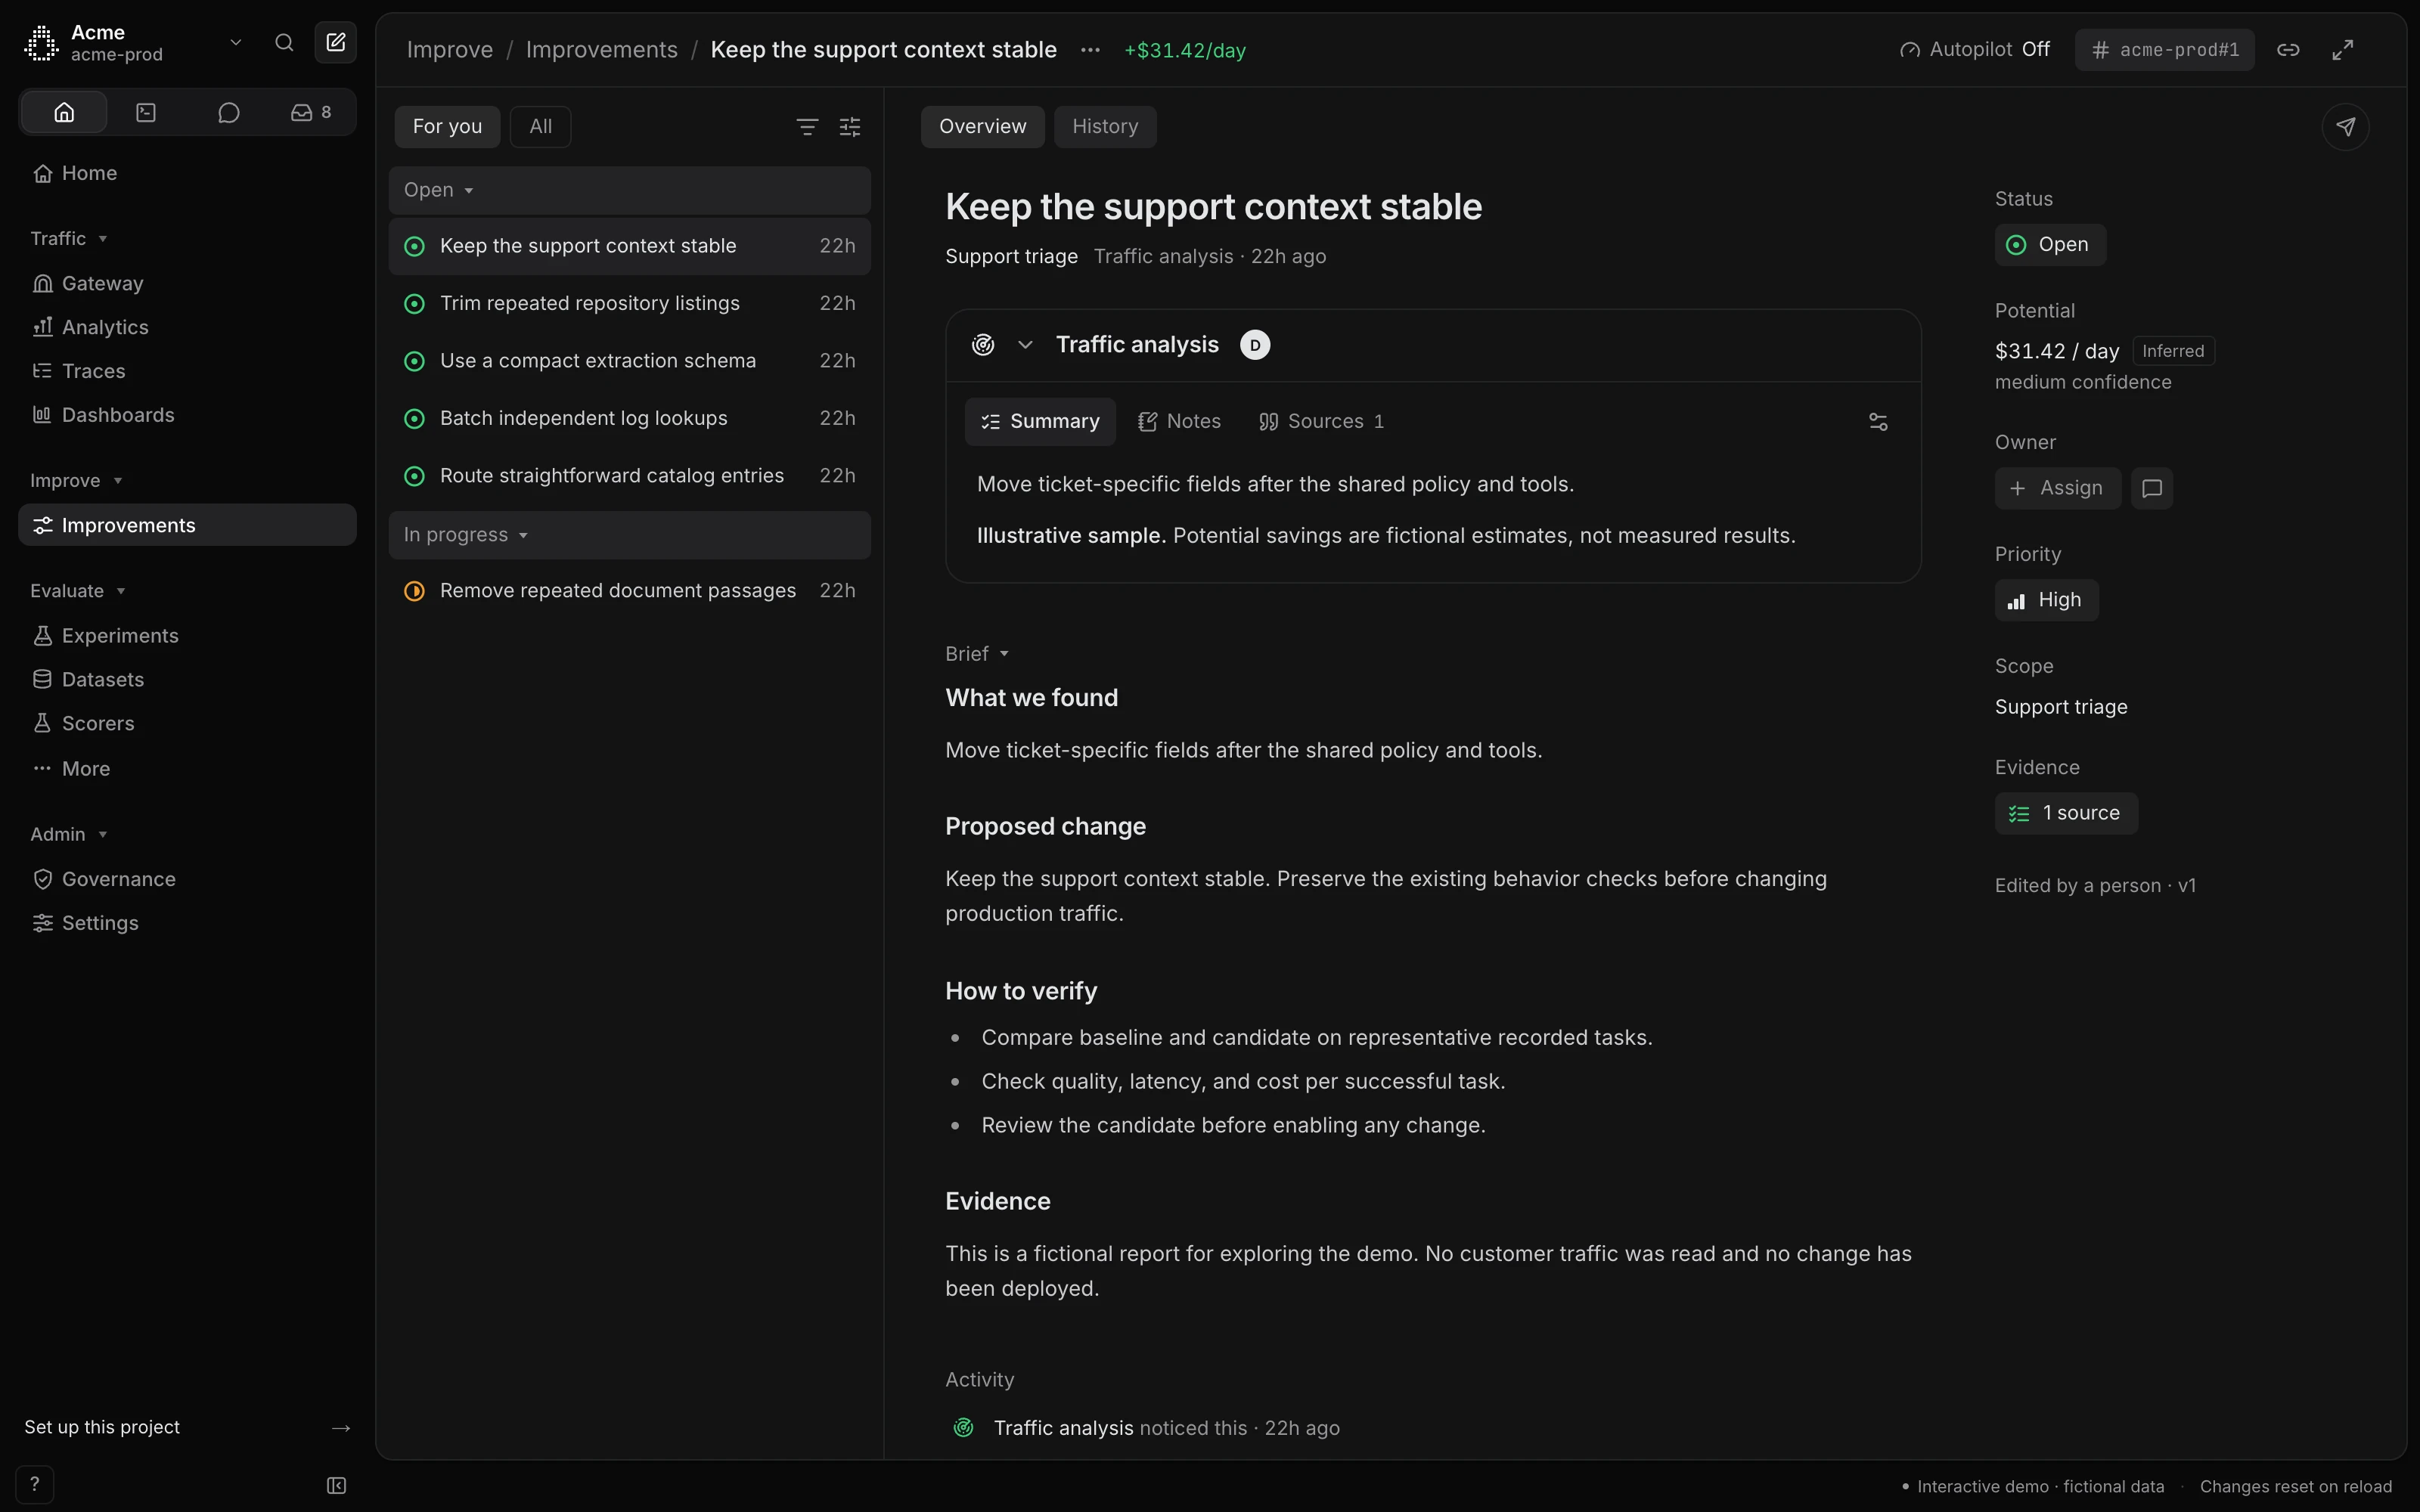Click the help question mark icon

34,1484
